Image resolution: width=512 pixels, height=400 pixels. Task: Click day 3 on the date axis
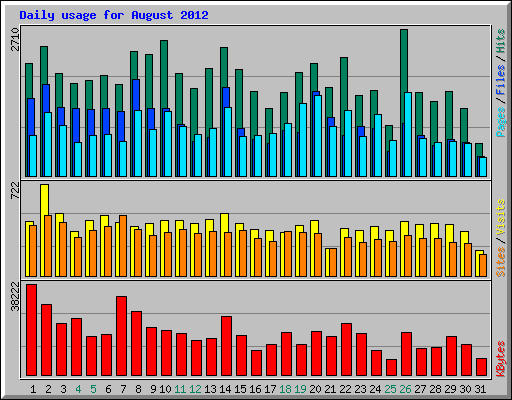63,389
